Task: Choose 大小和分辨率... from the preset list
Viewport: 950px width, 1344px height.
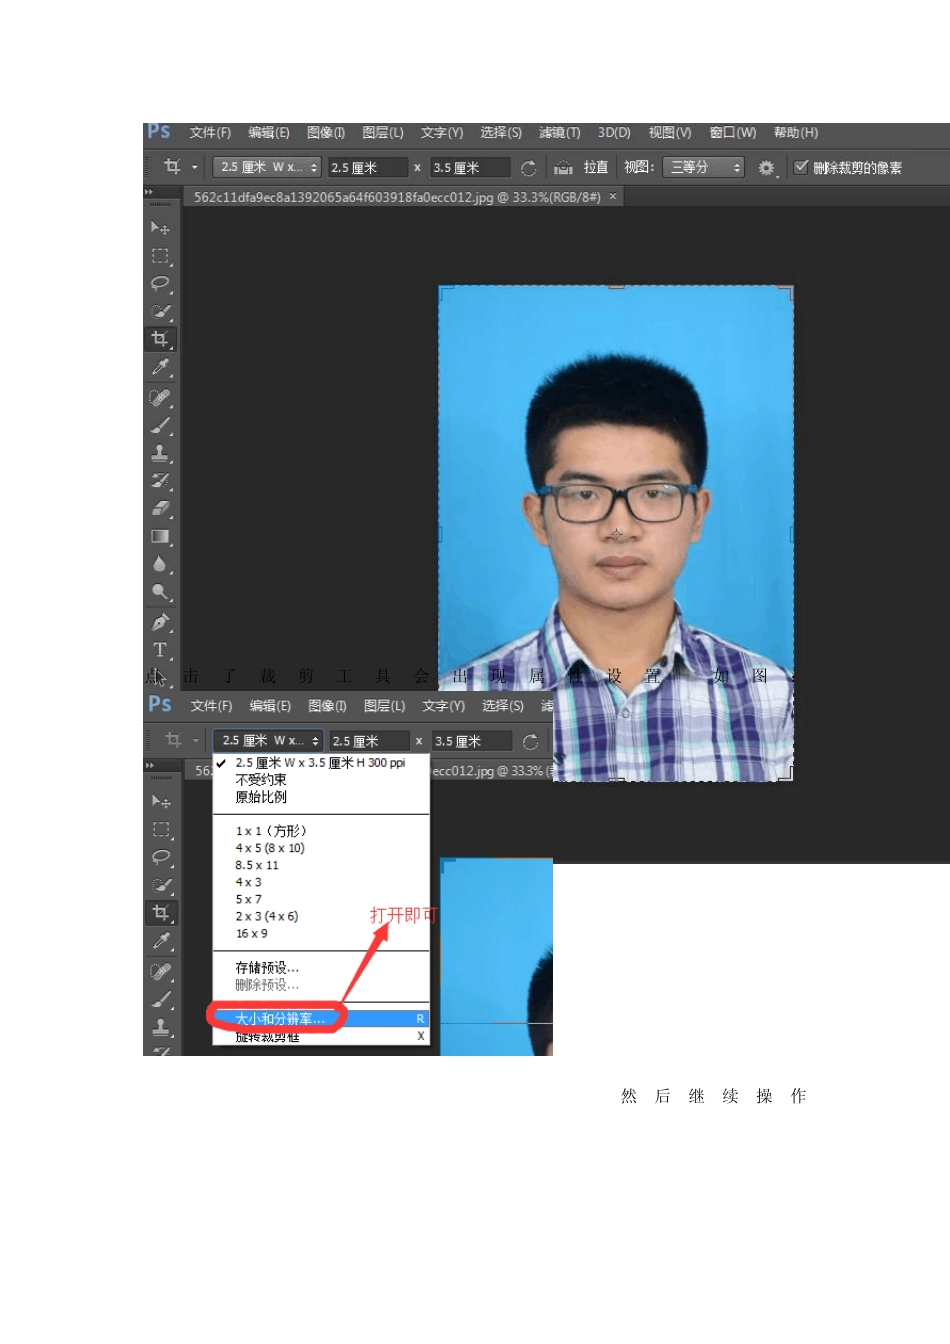Action: point(280,1019)
